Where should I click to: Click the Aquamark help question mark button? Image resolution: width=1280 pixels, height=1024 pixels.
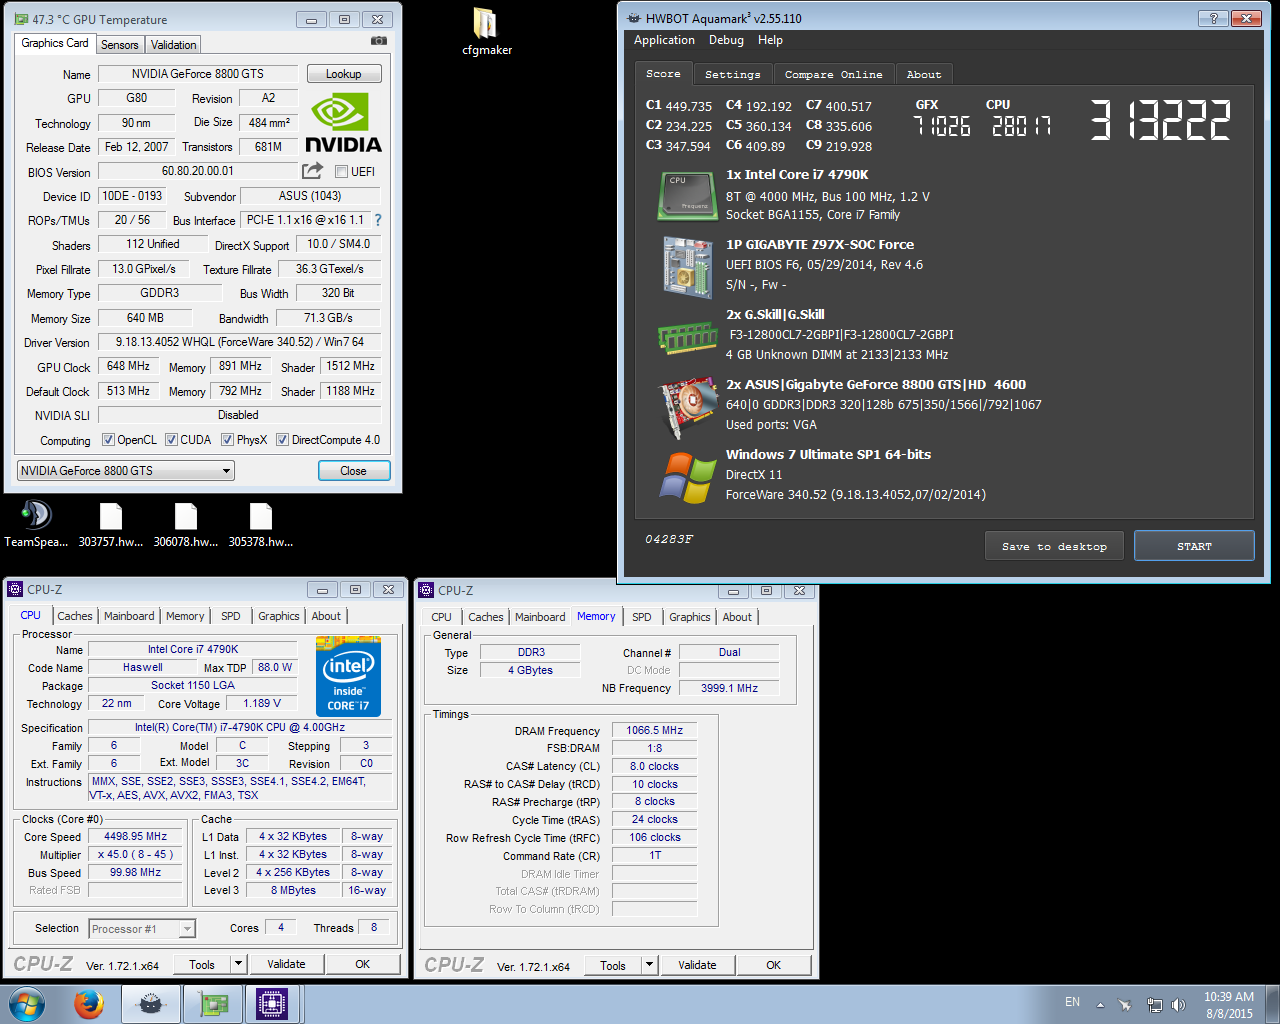pyautogui.click(x=1213, y=18)
